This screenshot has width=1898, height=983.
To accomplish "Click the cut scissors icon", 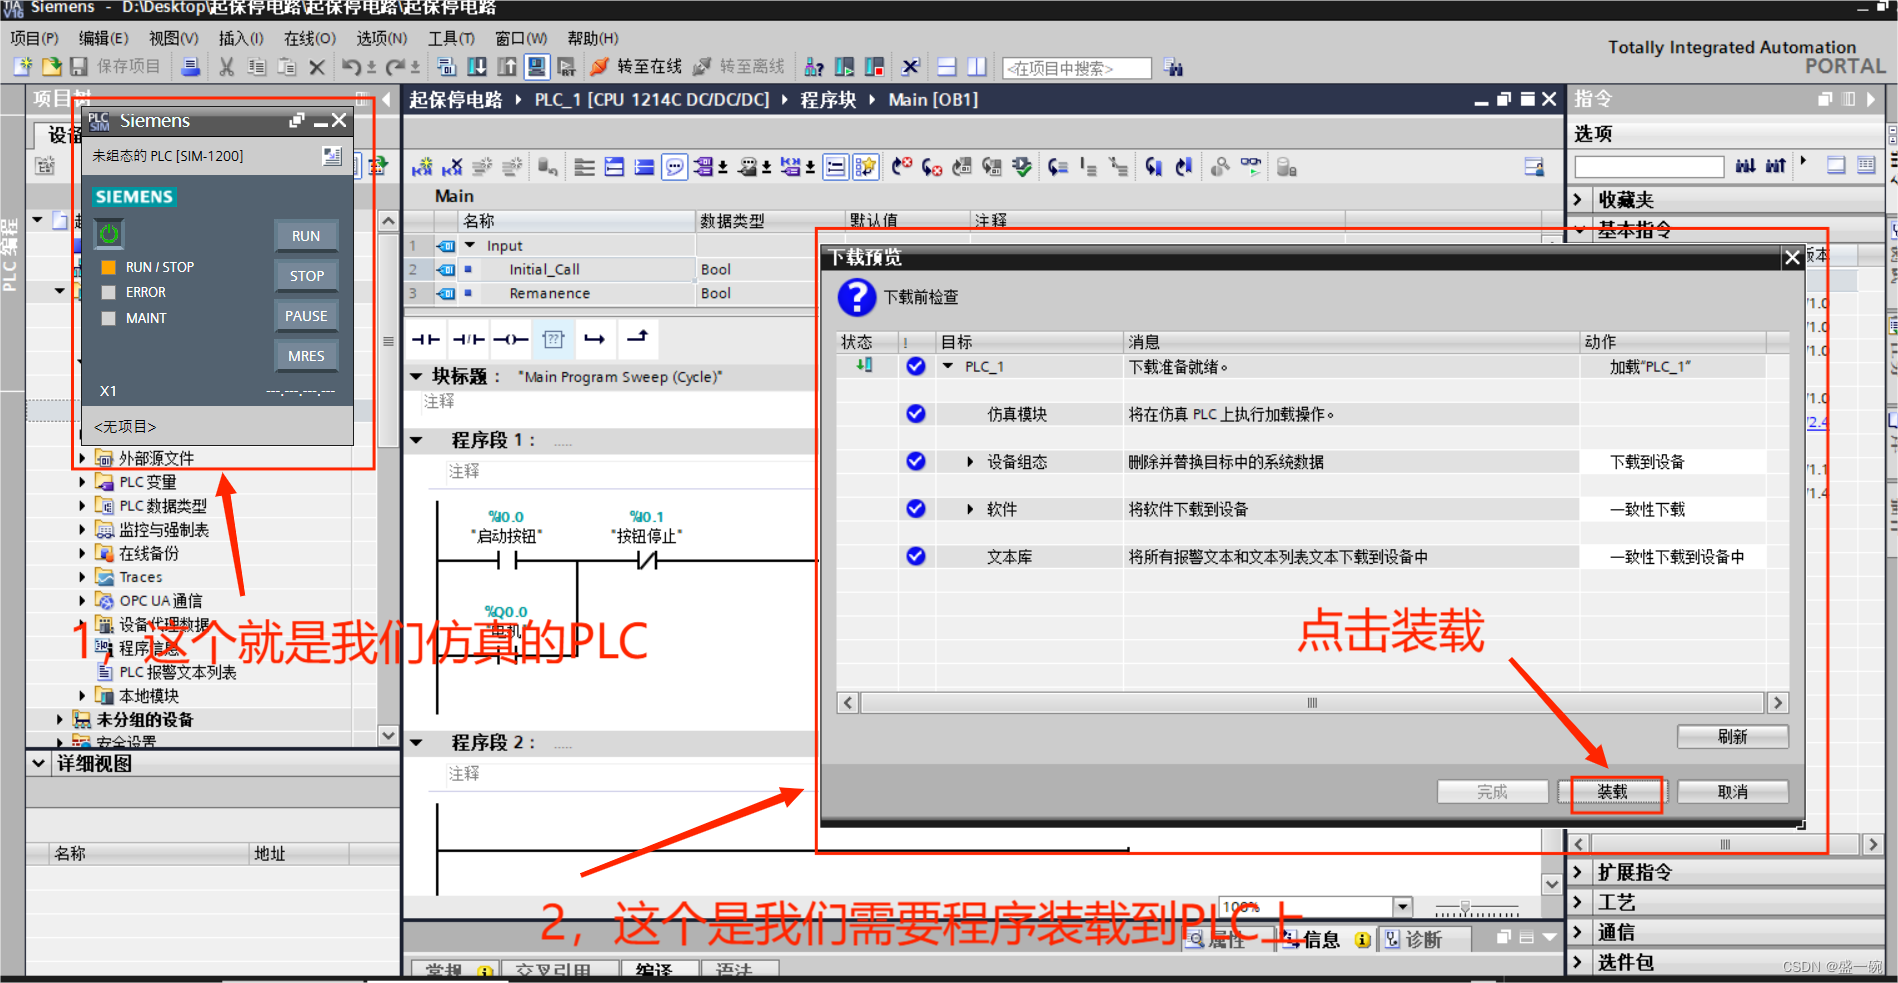I will tap(227, 67).
